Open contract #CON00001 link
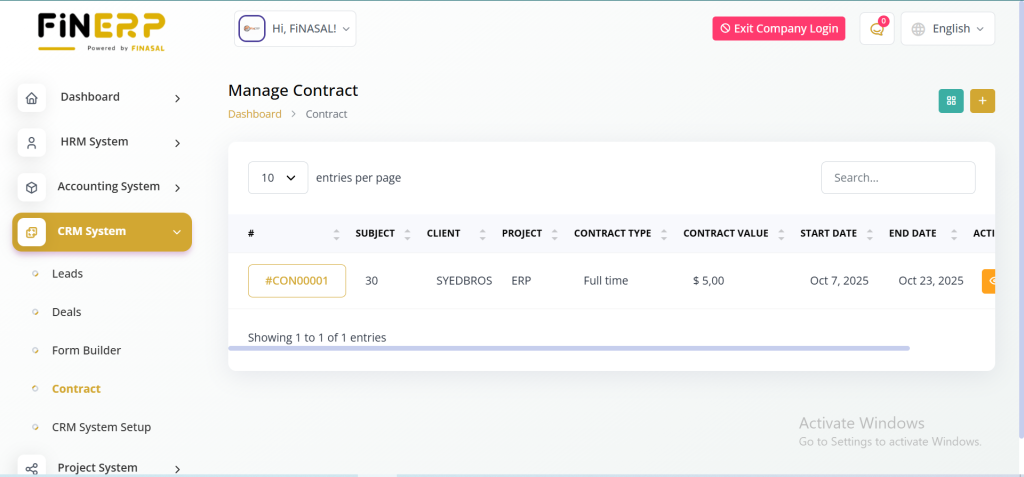Viewport: 1024px width, 477px height. [x=297, y=281]
